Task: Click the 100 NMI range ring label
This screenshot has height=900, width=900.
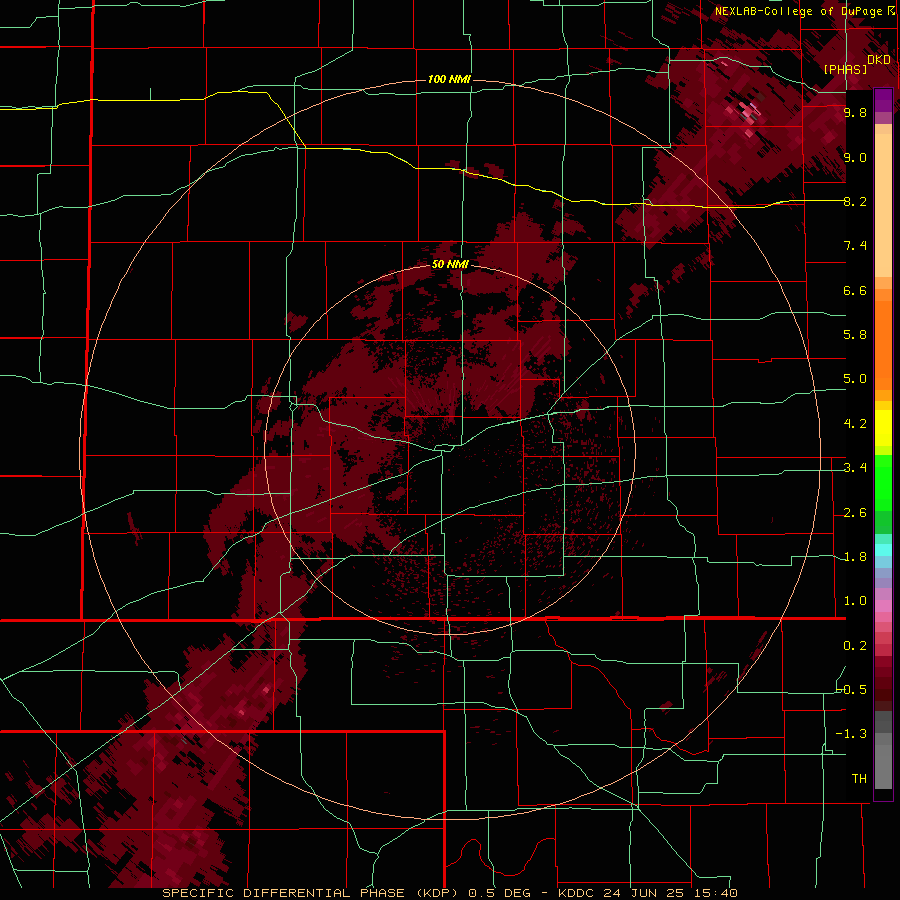Action: 449,79
